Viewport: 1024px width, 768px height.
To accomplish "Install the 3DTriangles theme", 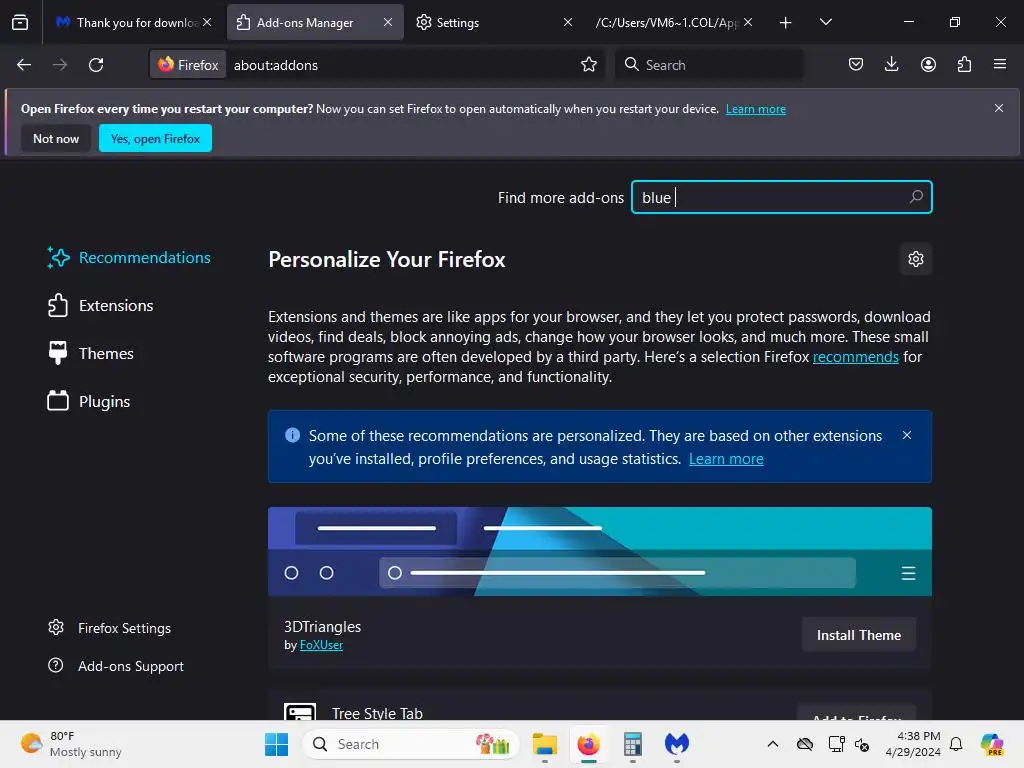I will point(859,635).
